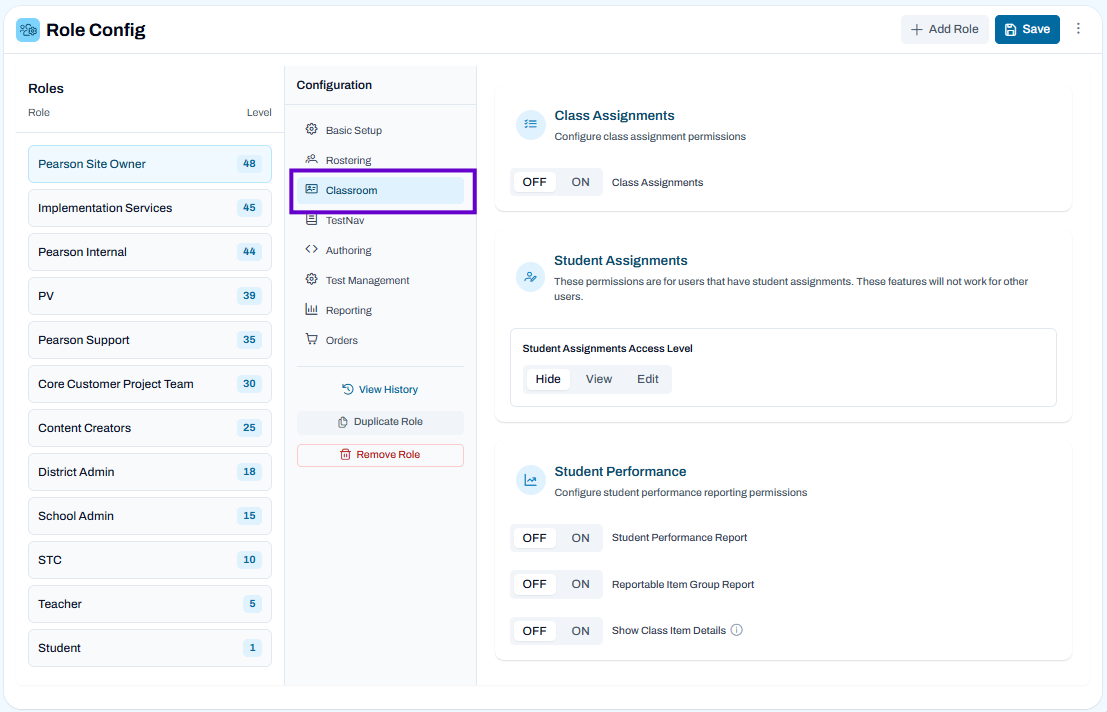
Task: Click the Add Role button
Action: tap(944, 29)
